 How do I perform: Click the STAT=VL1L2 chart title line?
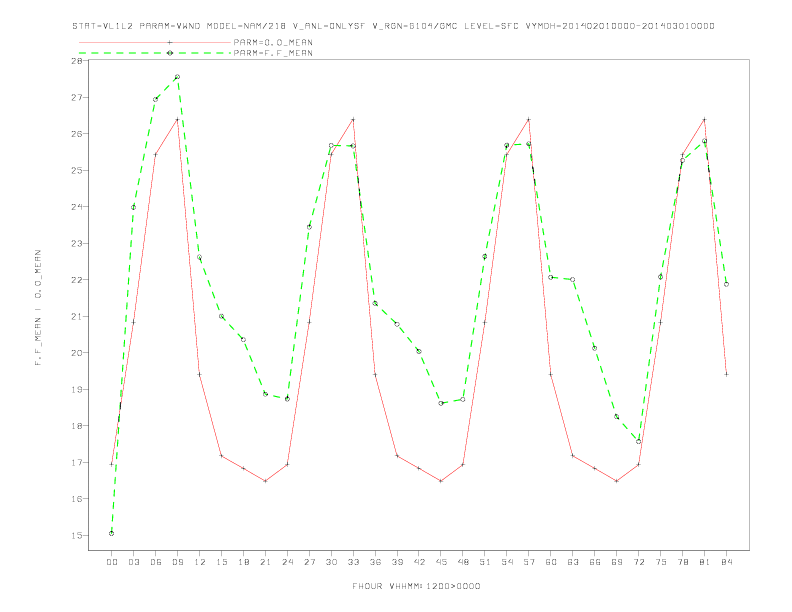(x=393, y=26)
